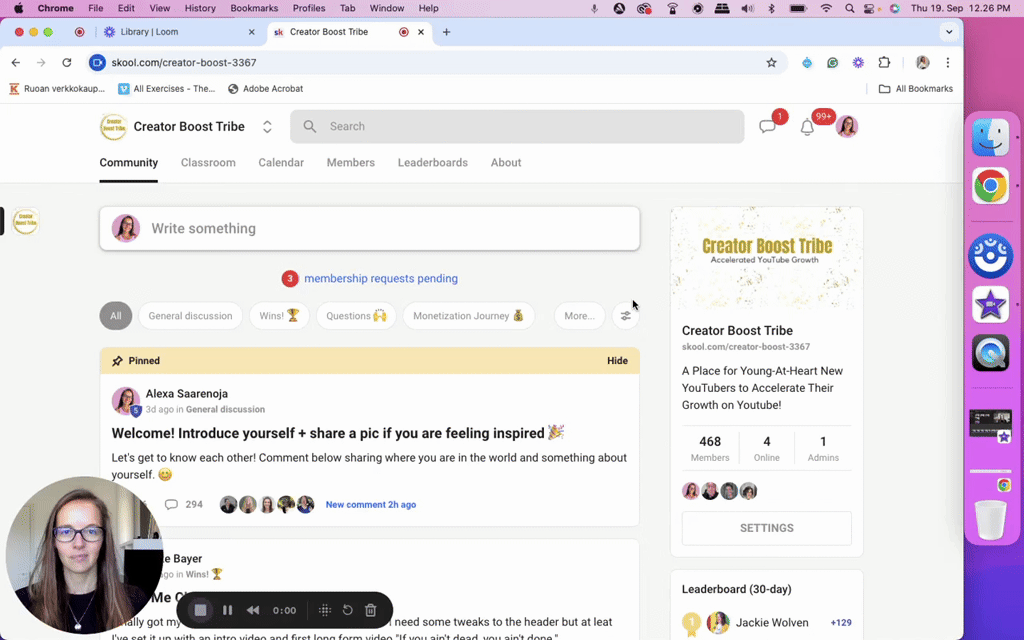Open New comment 2h ago link
This screenshot has width=1024, height=640.
click(x=370, y=504)
